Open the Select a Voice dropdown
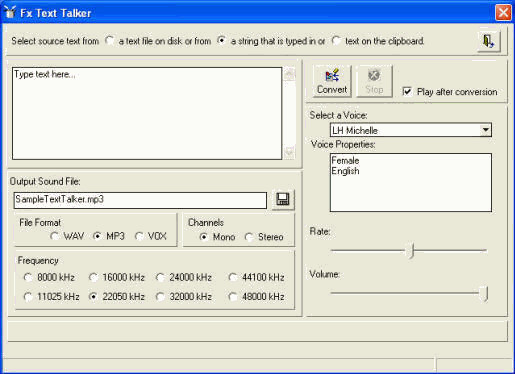The image size is (515, 374). tap(486, 130)
